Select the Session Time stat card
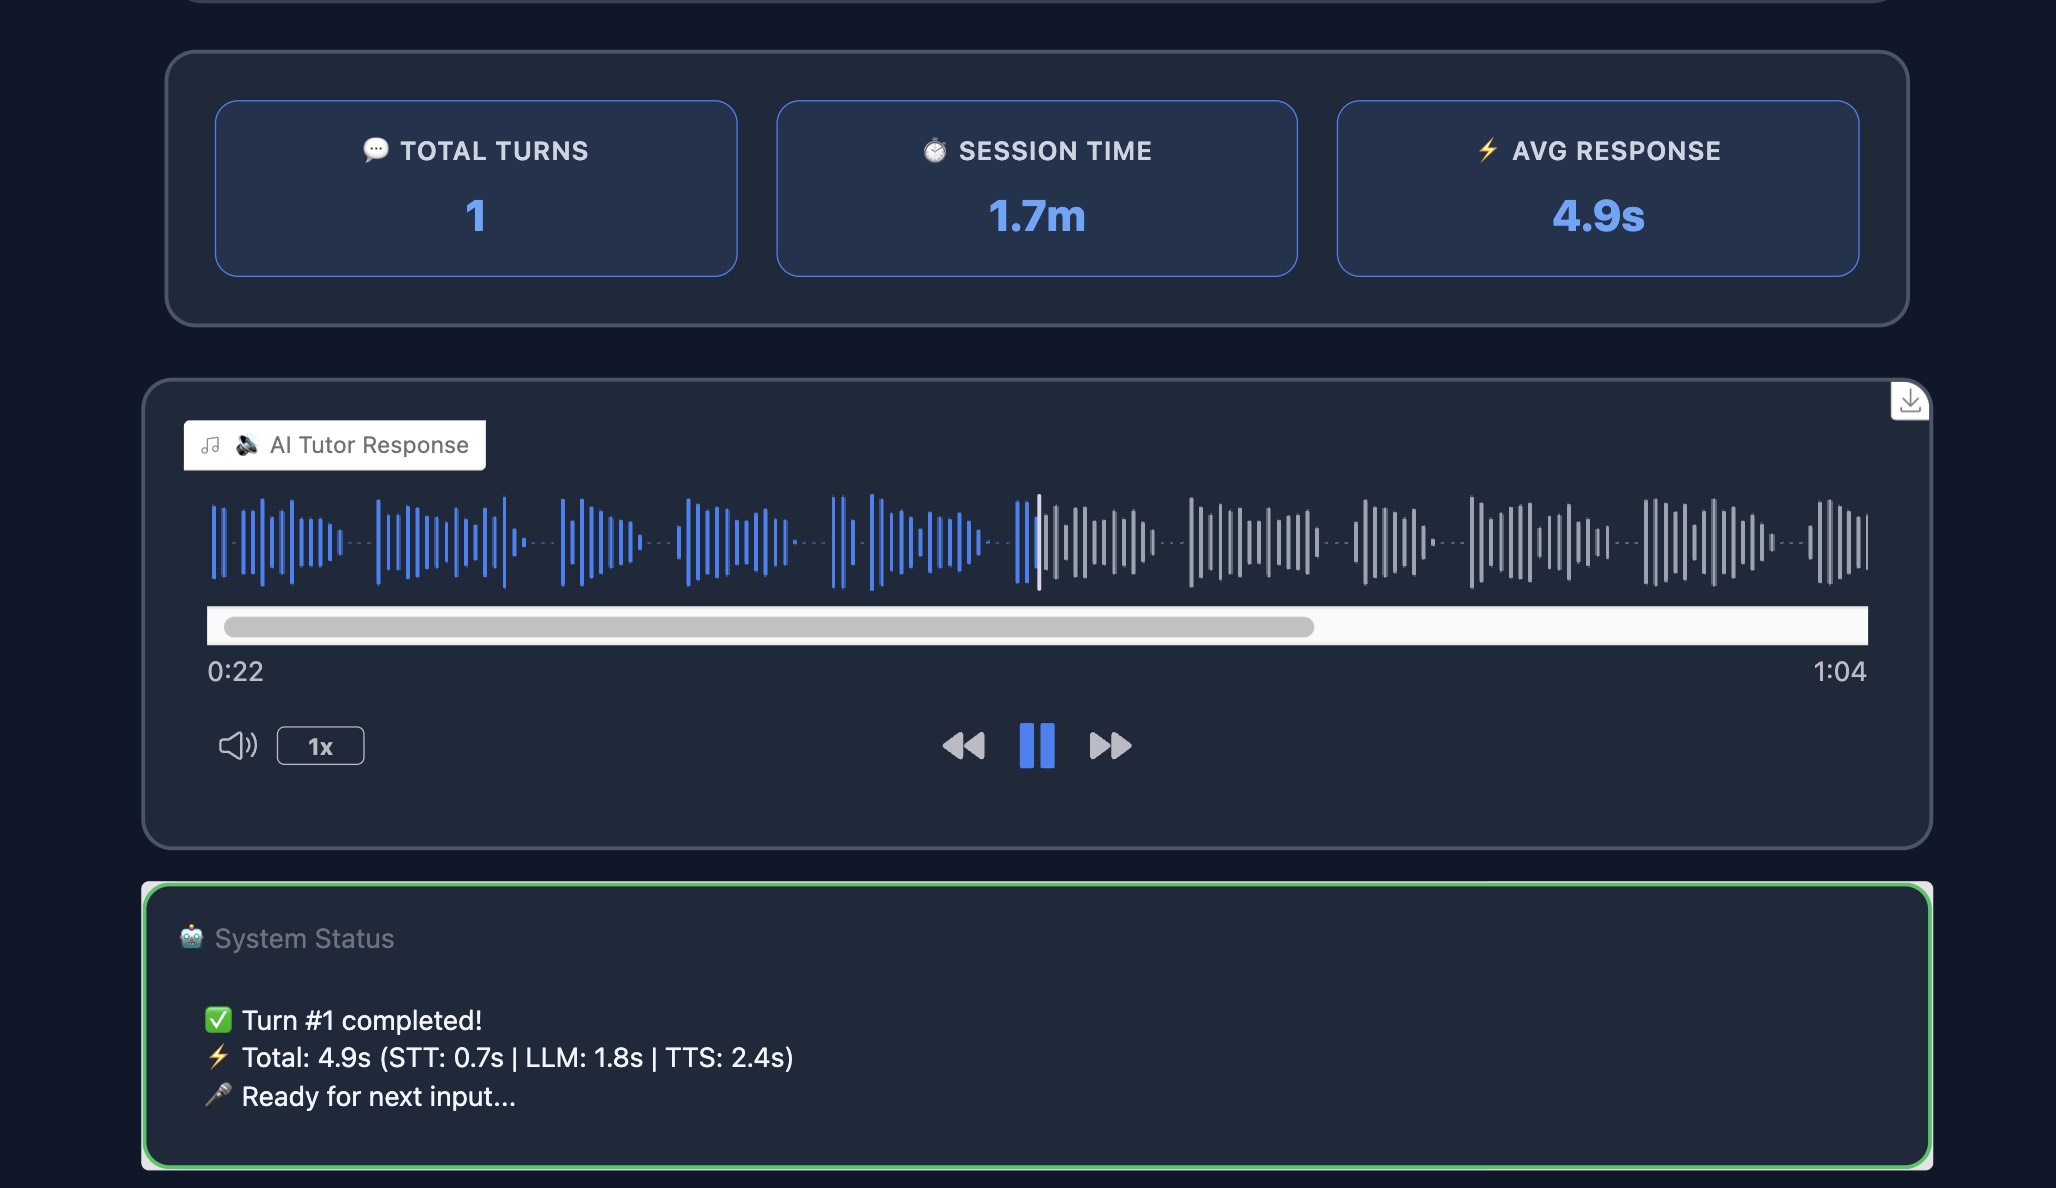Image resolution: width=2056 pixels, height=1188 pixels. [1037, 188]
